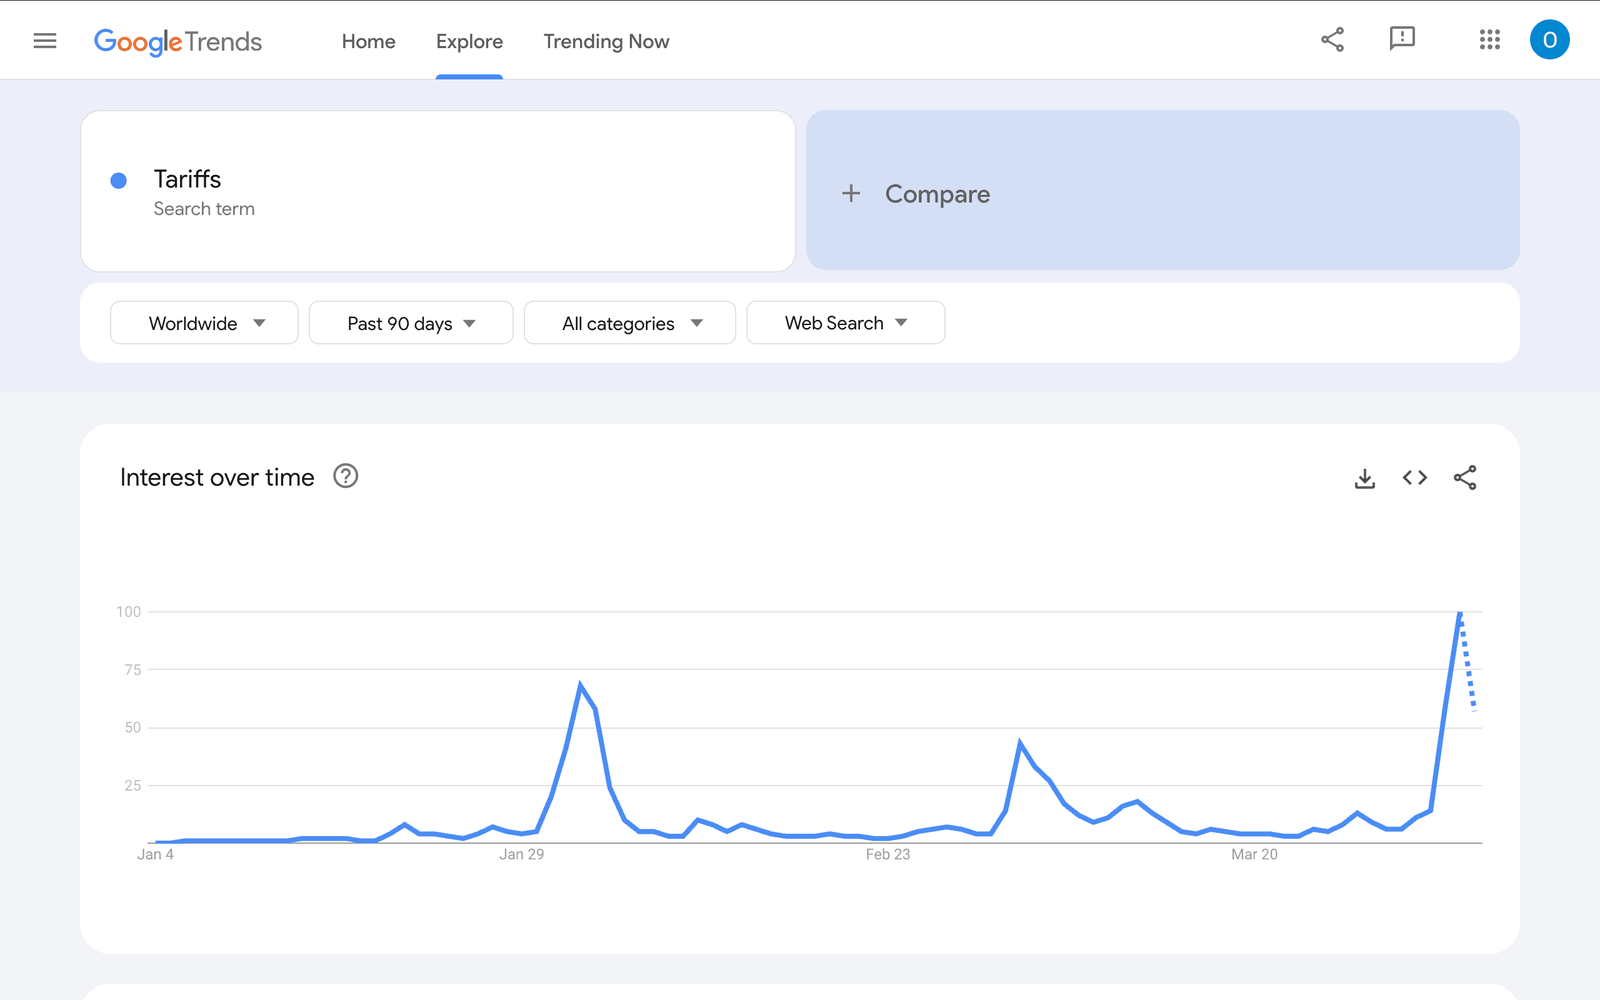
Task: Click the account avatar
Action: 1549,41
